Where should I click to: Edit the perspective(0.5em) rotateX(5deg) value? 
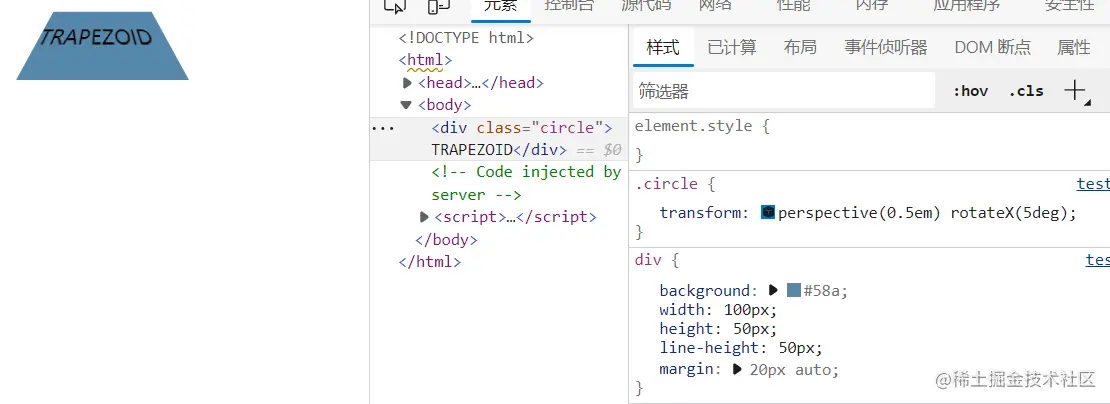pos(924,213)
